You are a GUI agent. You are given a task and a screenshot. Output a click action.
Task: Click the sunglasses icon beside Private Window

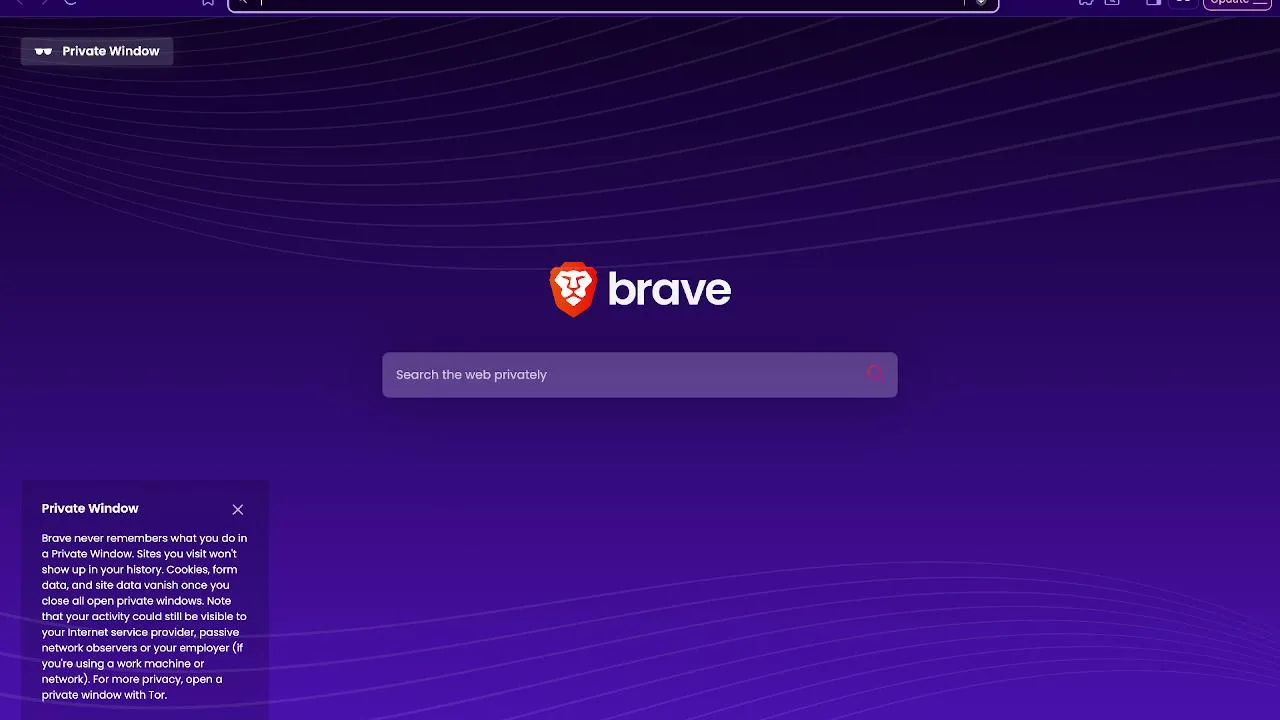(43, 51)
